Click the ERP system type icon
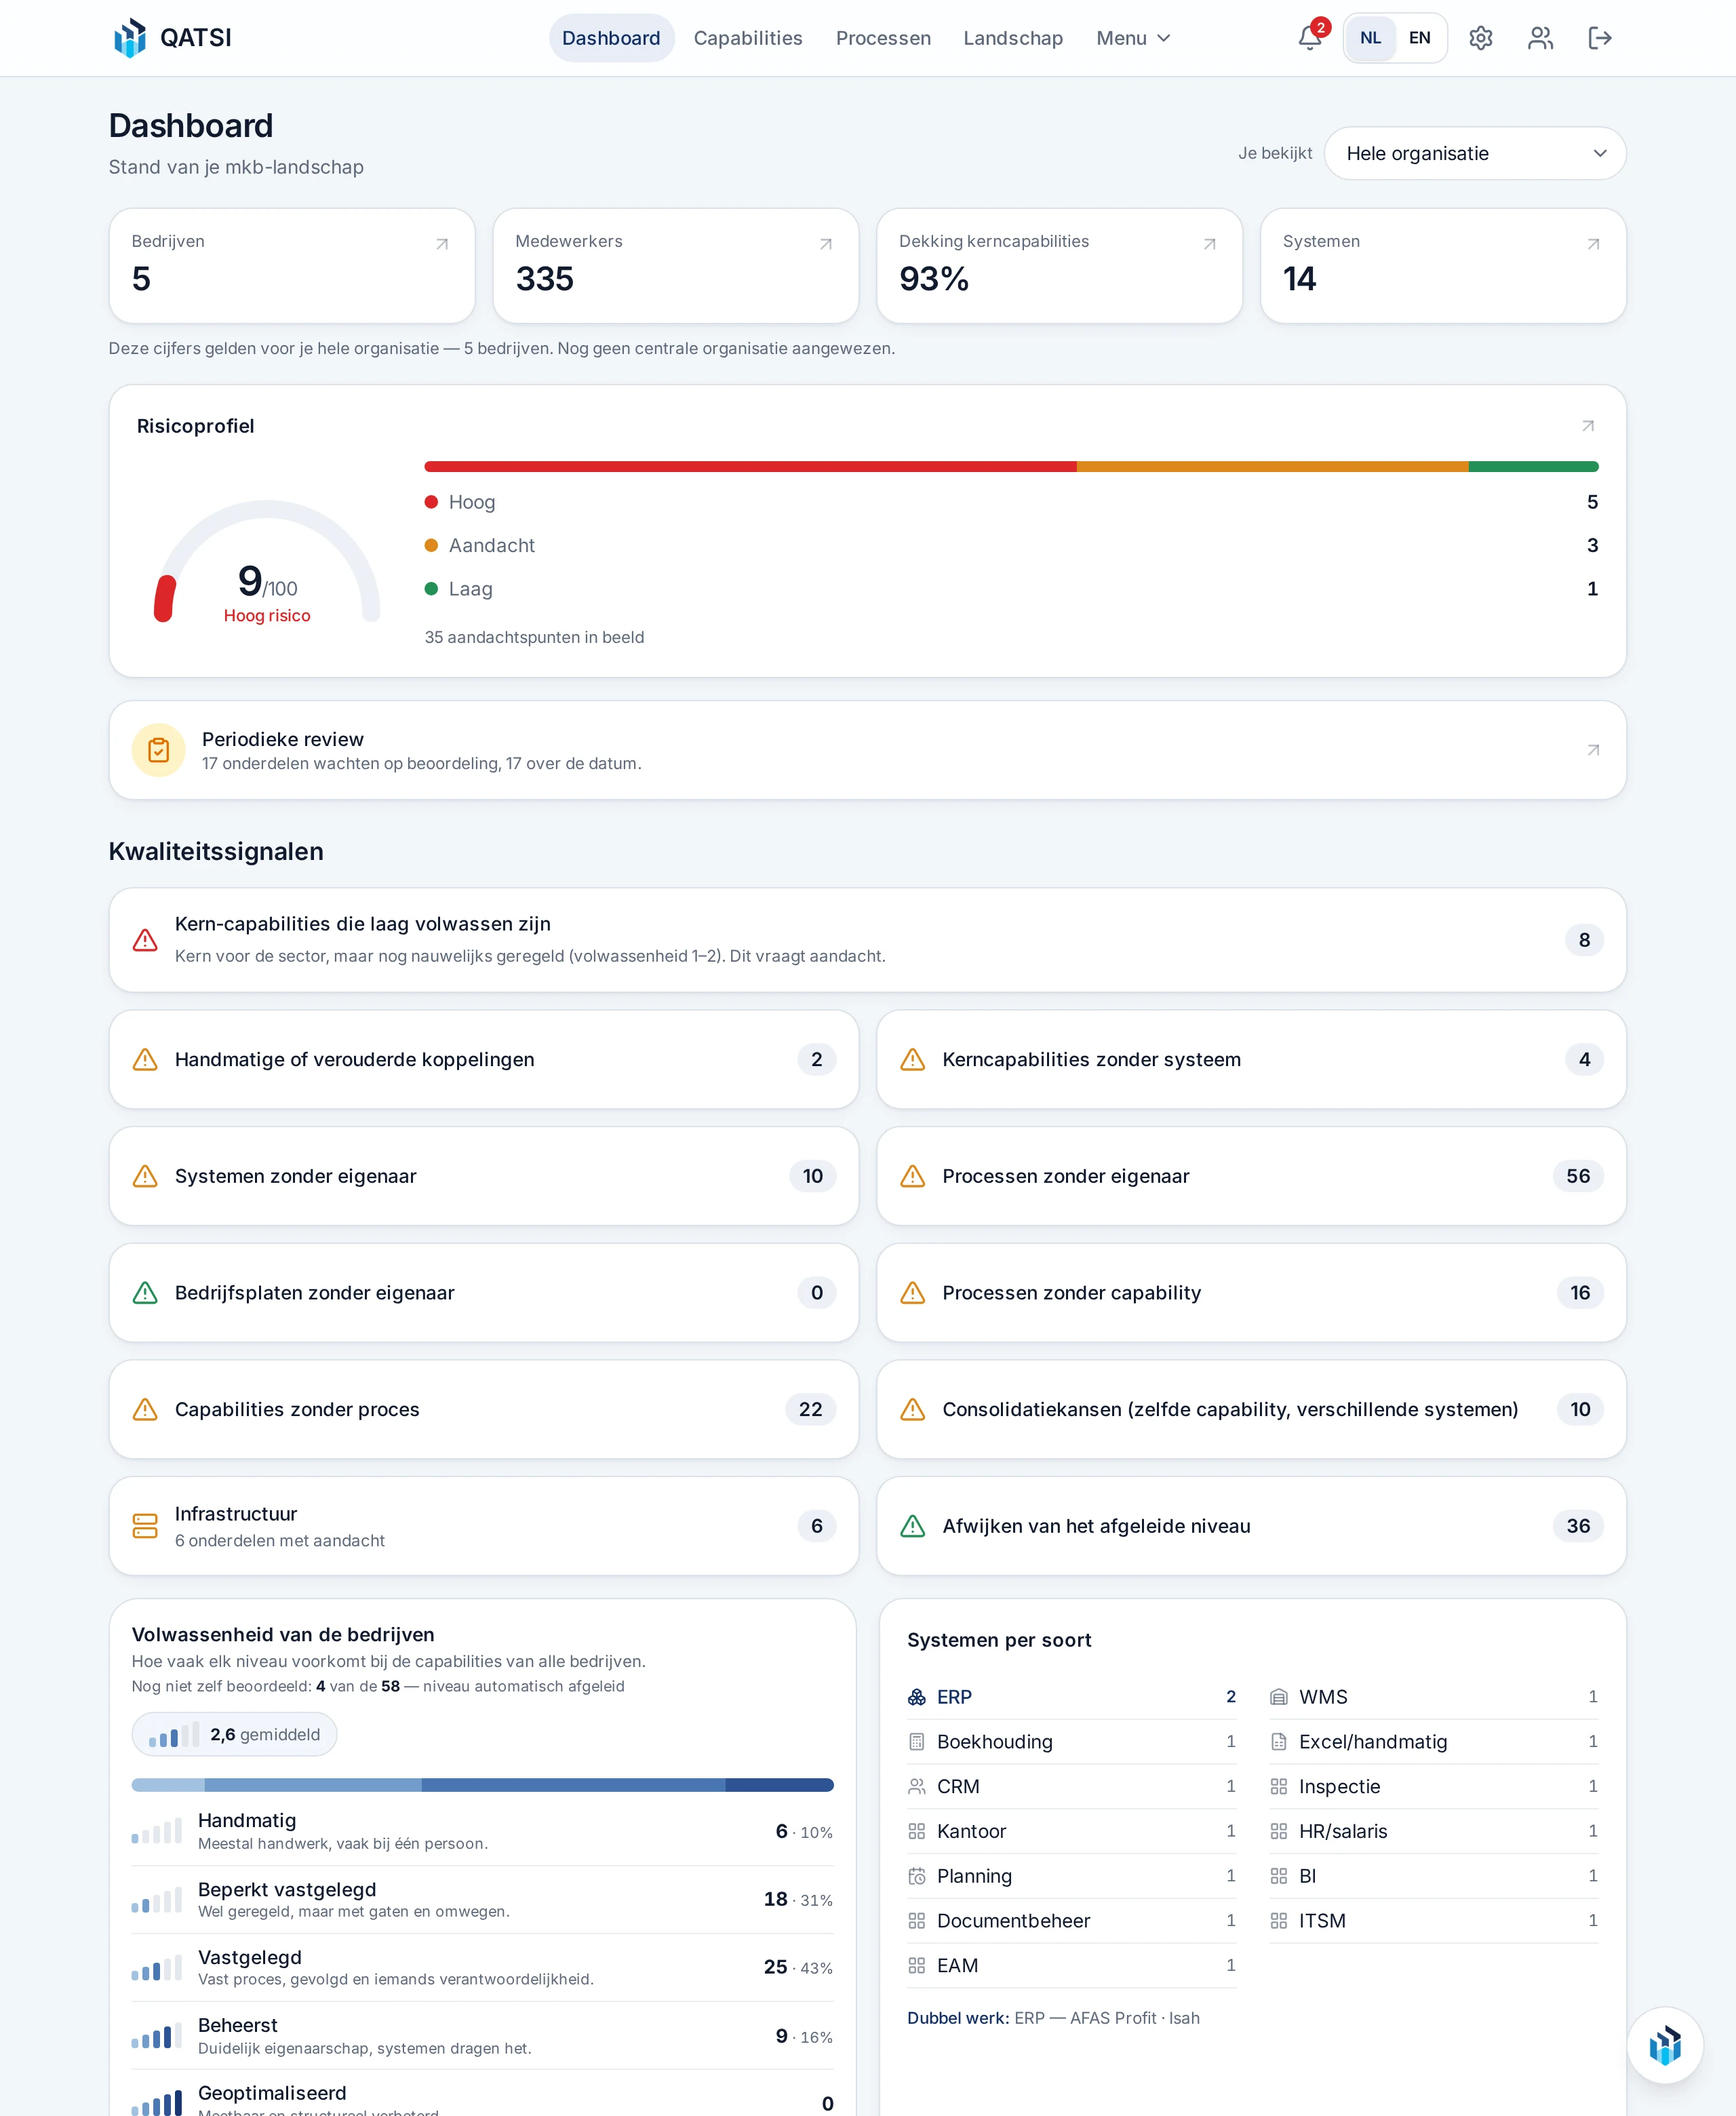The width and height of the screenshot is (1736, 2116). click(916, 1697)
